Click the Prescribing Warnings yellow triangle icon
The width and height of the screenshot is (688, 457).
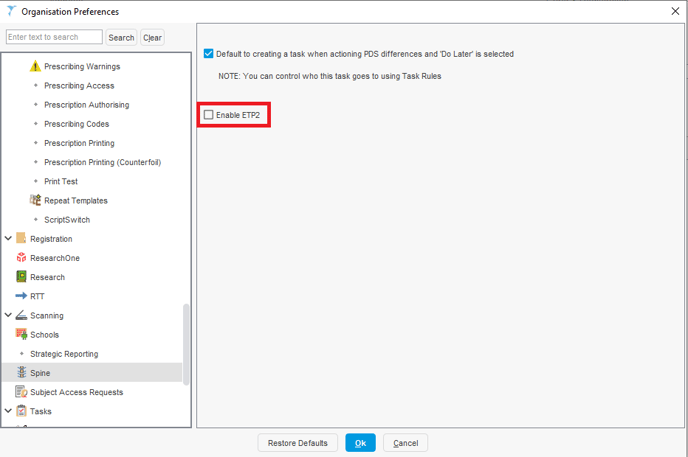36,67
